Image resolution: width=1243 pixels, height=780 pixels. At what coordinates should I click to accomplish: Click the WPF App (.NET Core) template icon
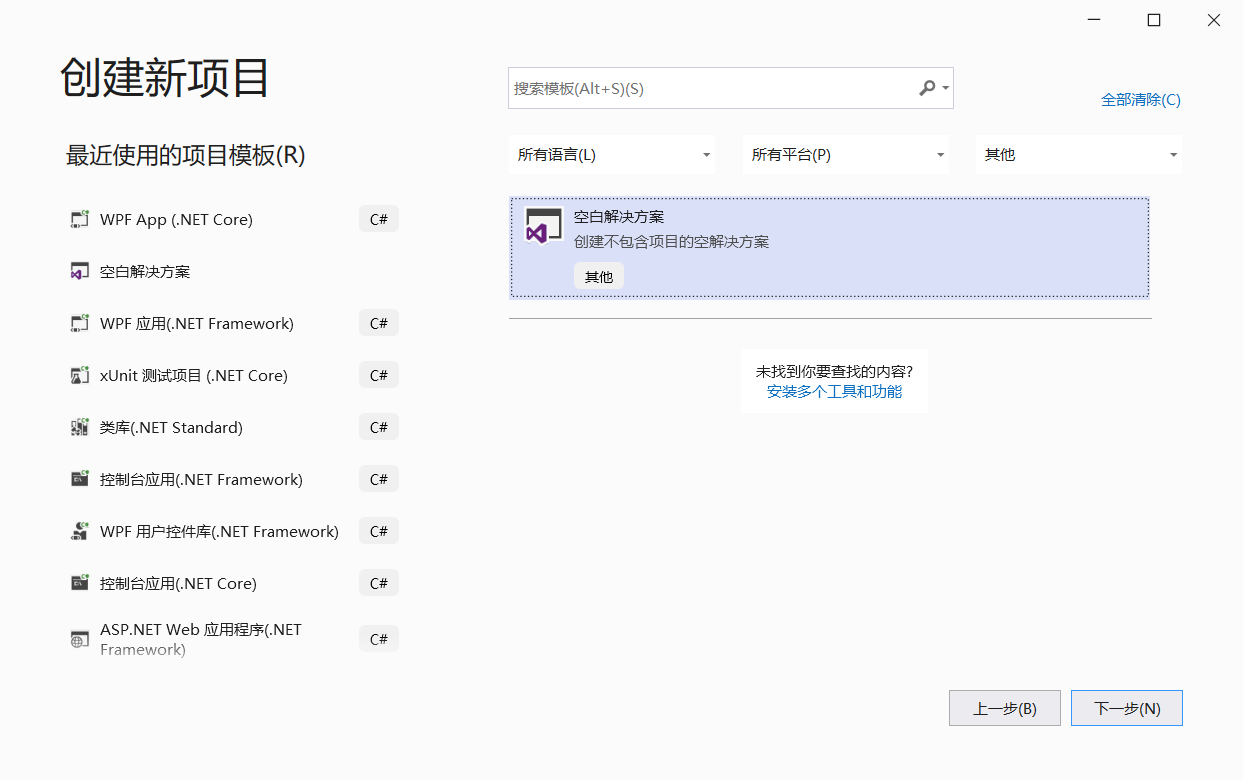[x=80, y=219]
